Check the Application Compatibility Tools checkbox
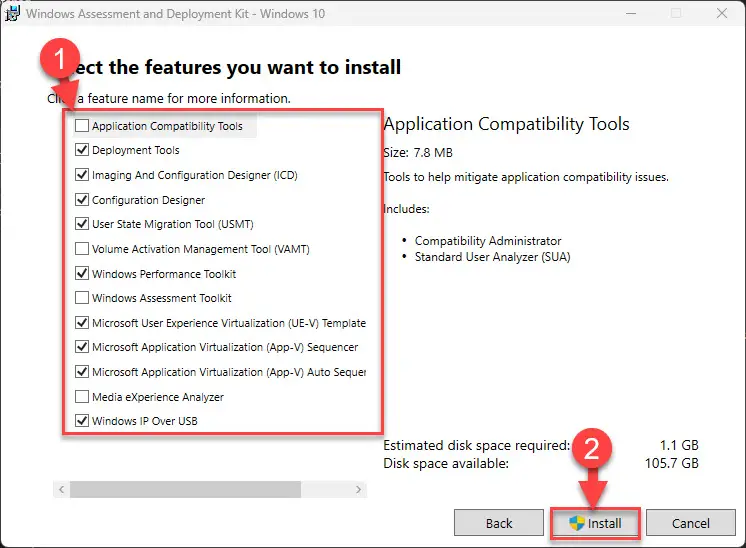 [82, 126]
